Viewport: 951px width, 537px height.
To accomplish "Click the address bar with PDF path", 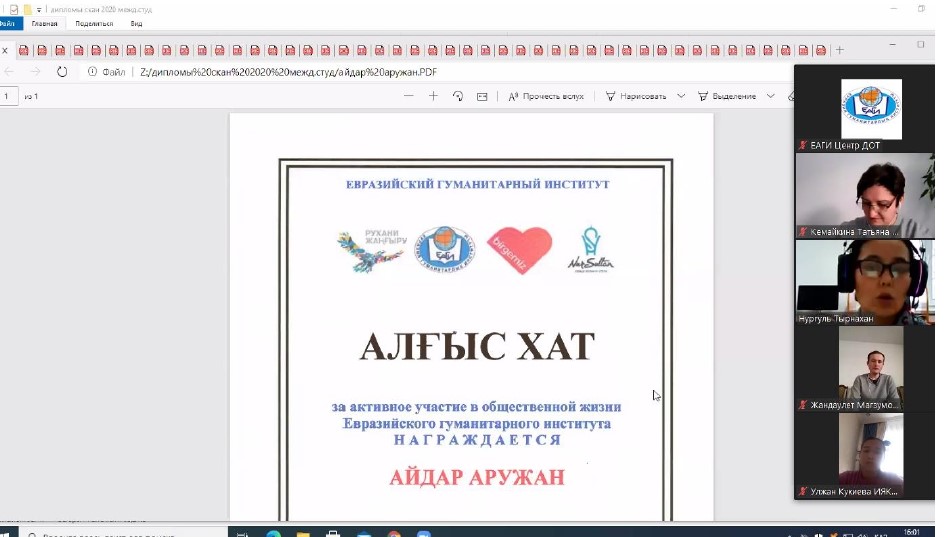I will (300, 72).
